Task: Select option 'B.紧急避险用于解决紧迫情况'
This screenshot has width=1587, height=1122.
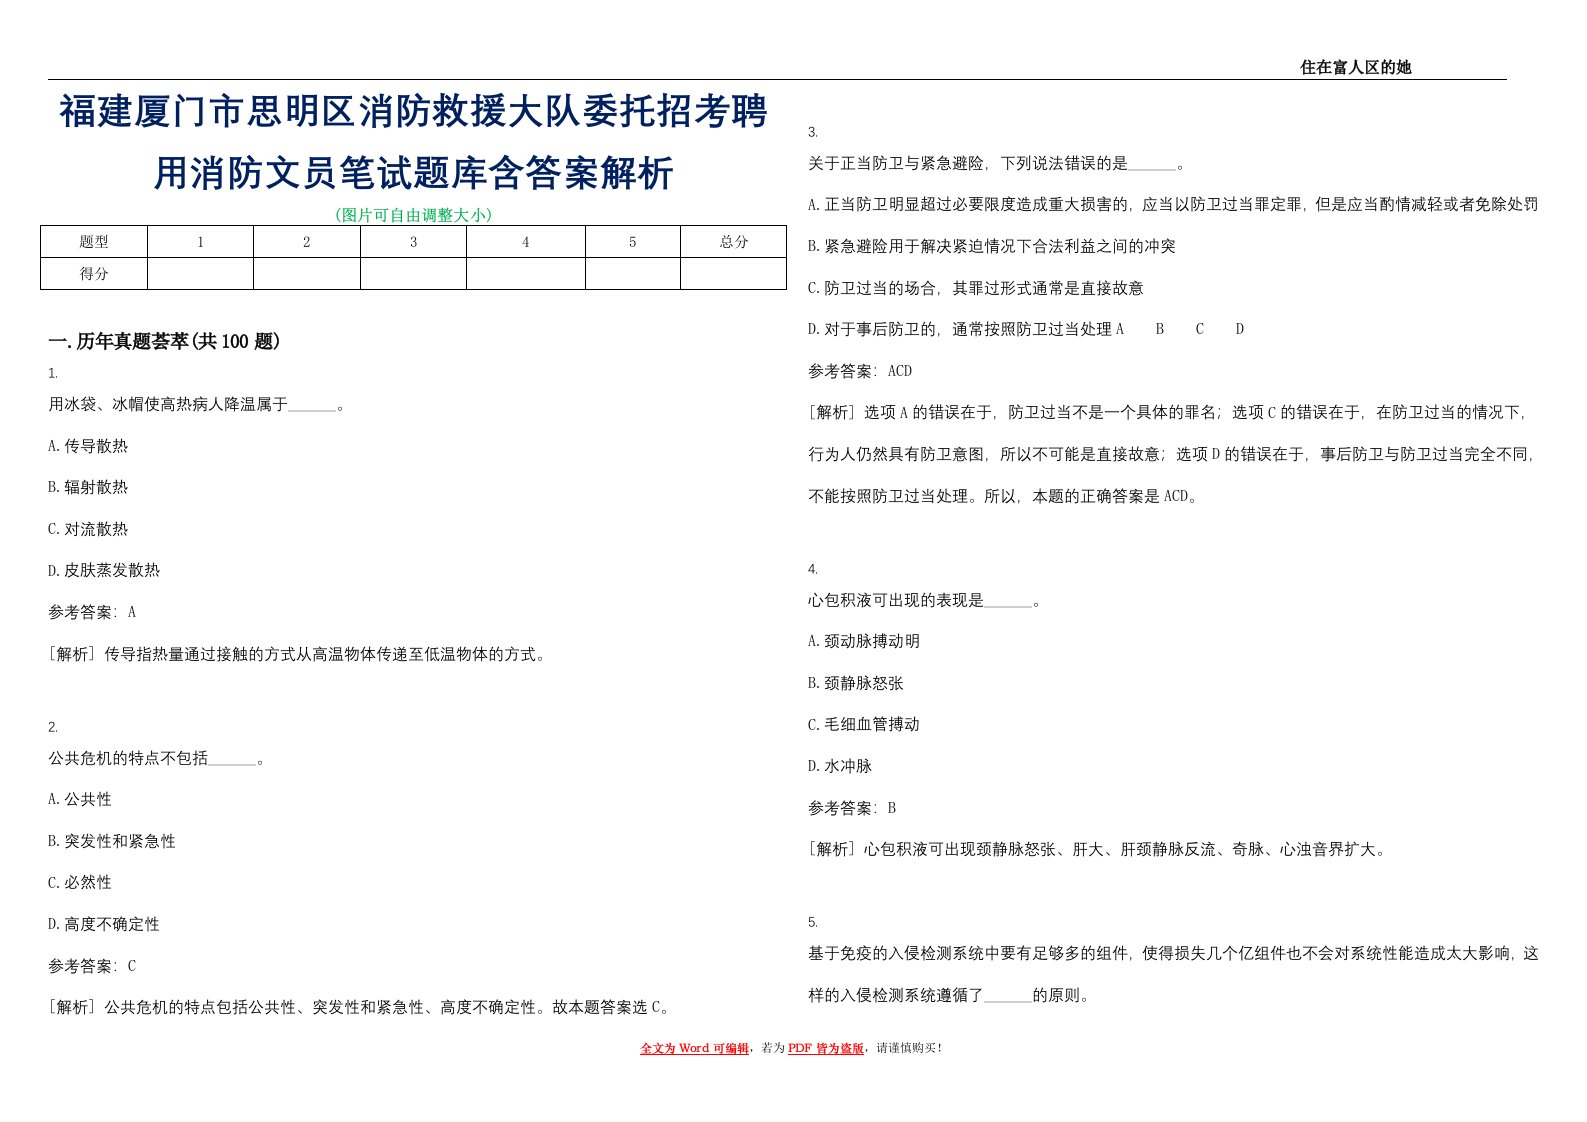Action: 992,246
